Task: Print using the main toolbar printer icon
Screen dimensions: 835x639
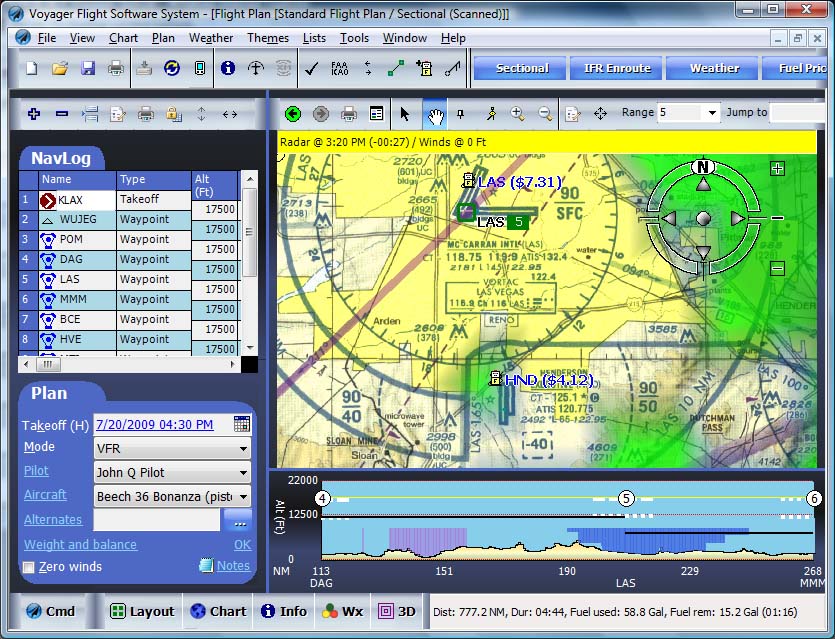Action: 116,68
